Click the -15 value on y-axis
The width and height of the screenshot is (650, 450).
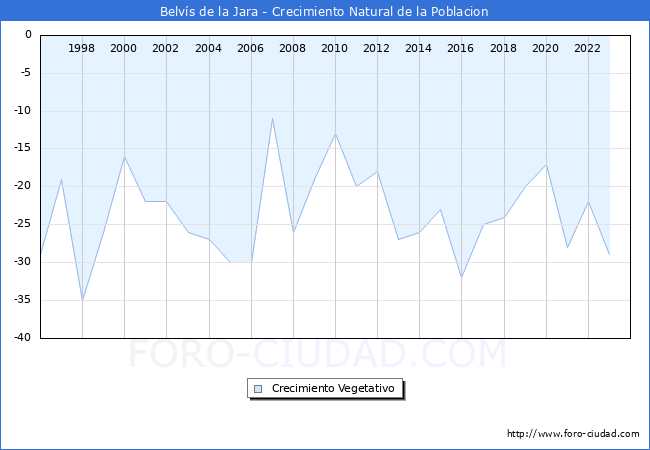22,148
